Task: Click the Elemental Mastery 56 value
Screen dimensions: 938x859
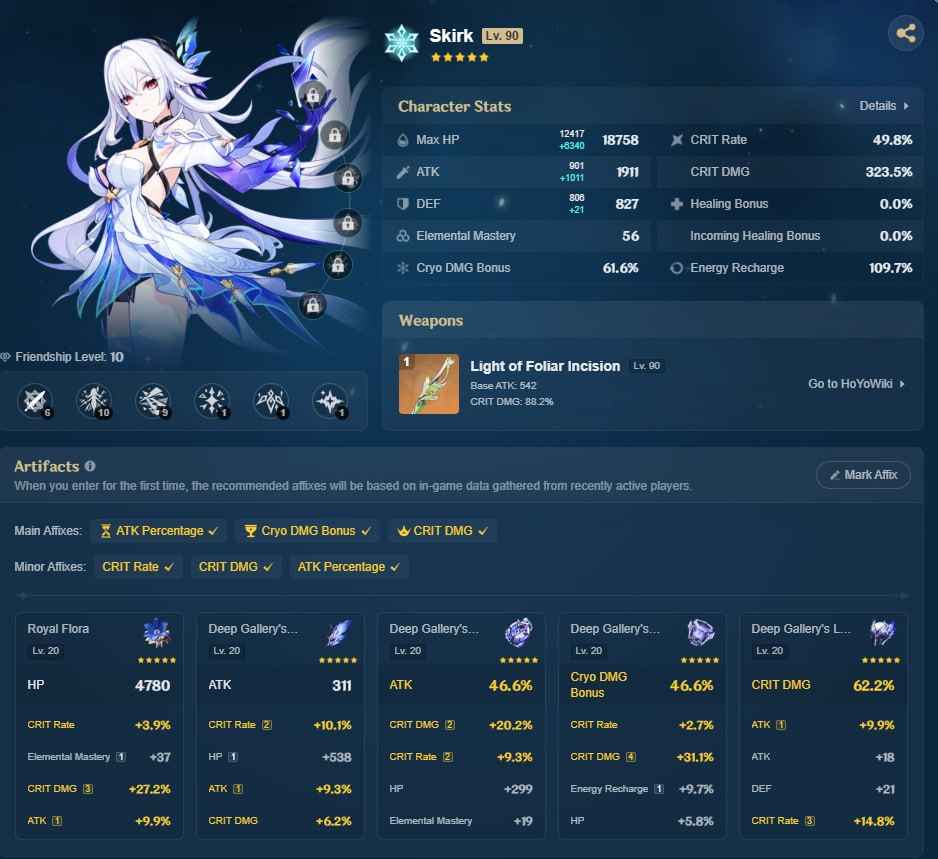Action: [x=631, y=236]
